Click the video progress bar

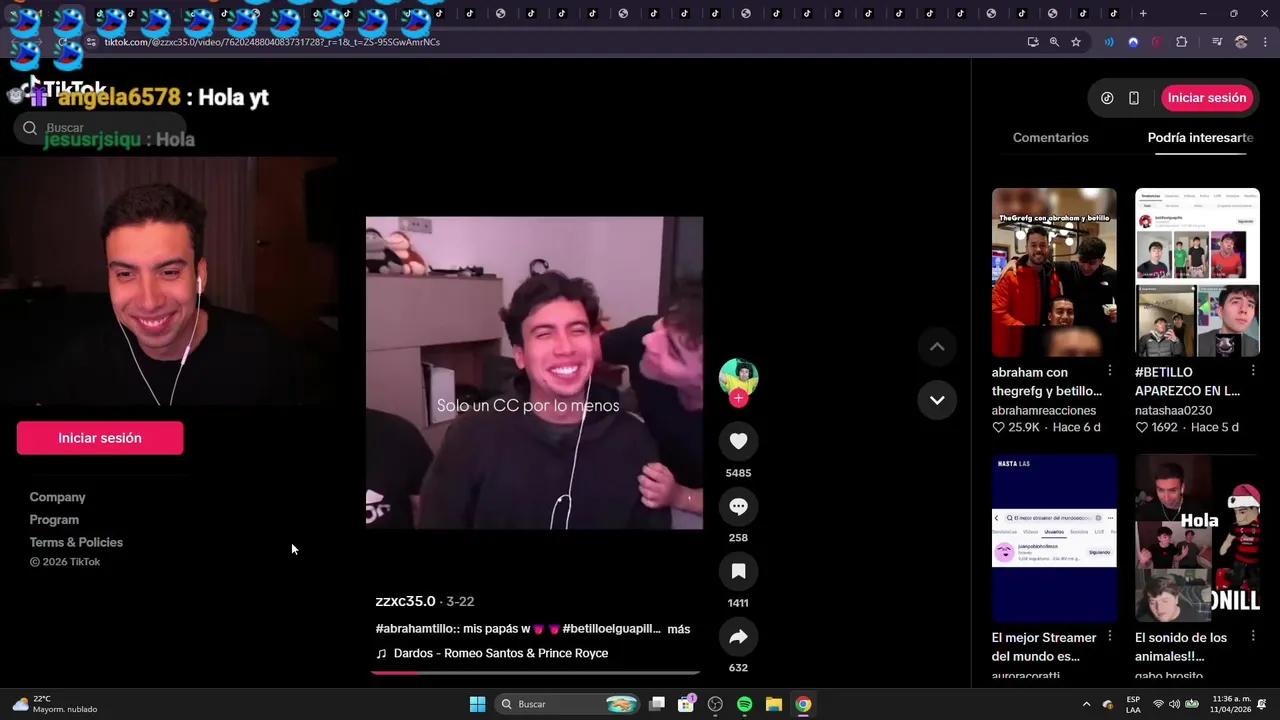[535, 673]
